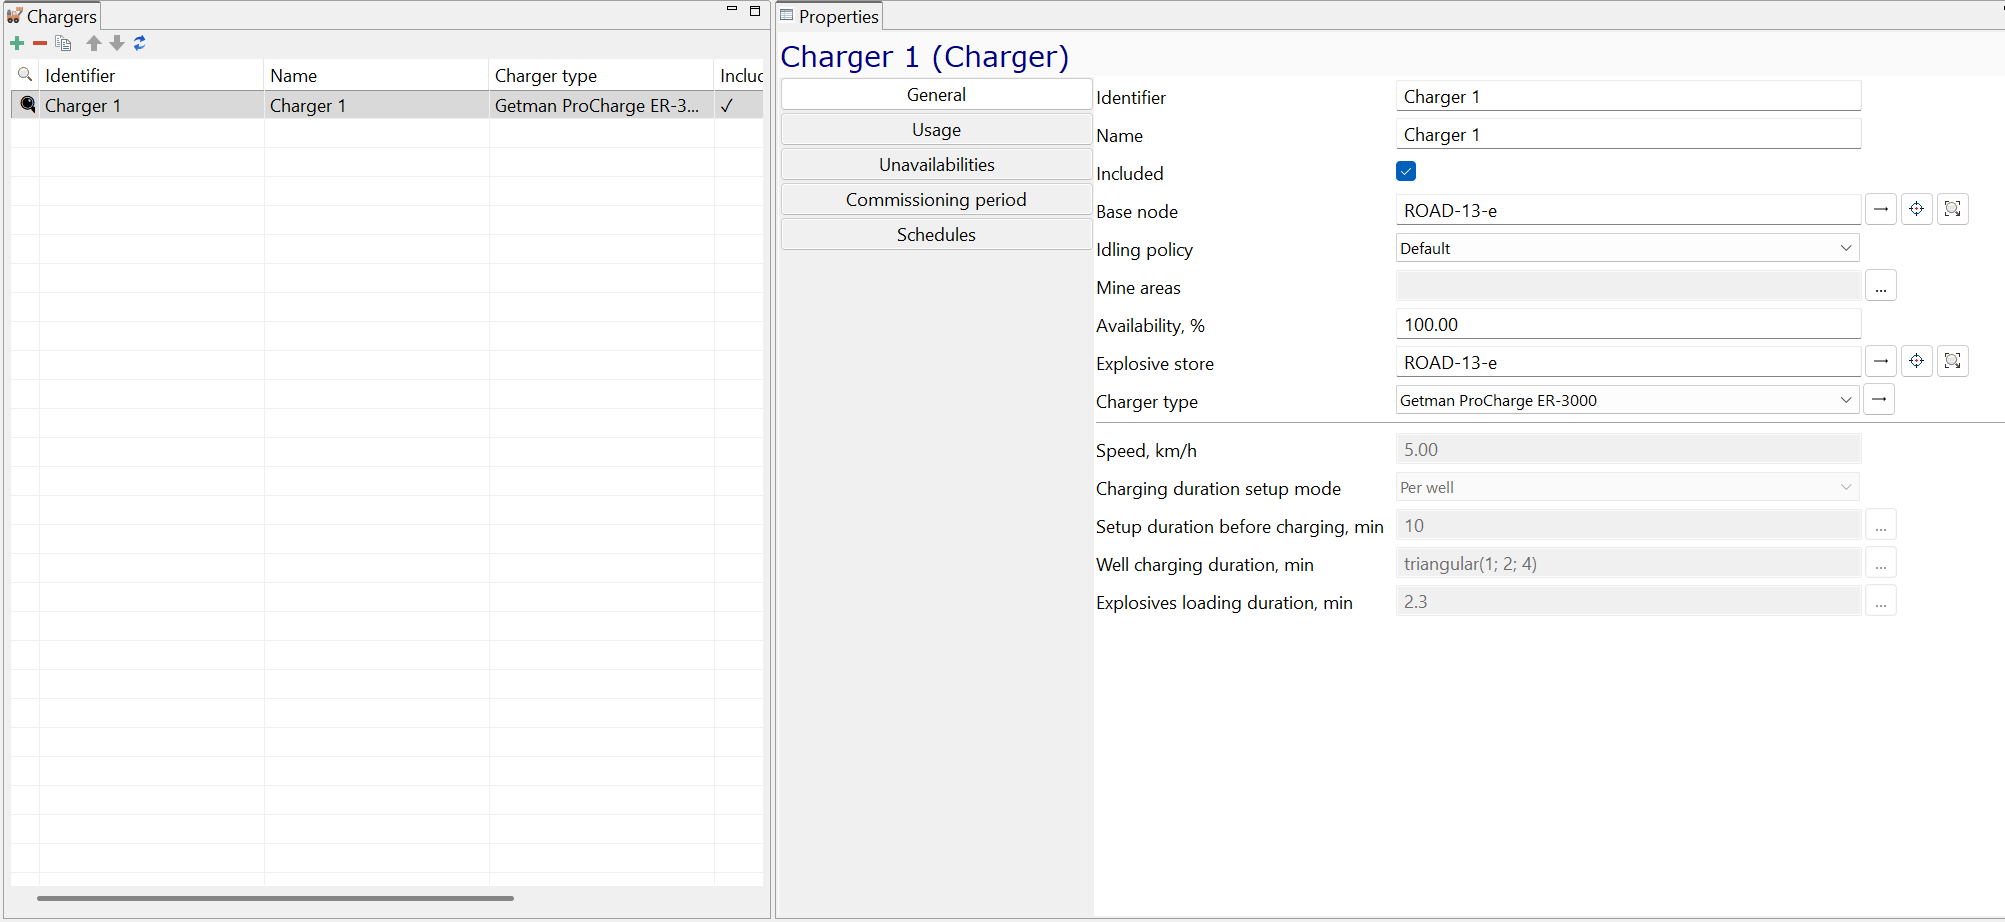Select Charger 1 identifier cell
2005x922 pixels.
point(152,105)
